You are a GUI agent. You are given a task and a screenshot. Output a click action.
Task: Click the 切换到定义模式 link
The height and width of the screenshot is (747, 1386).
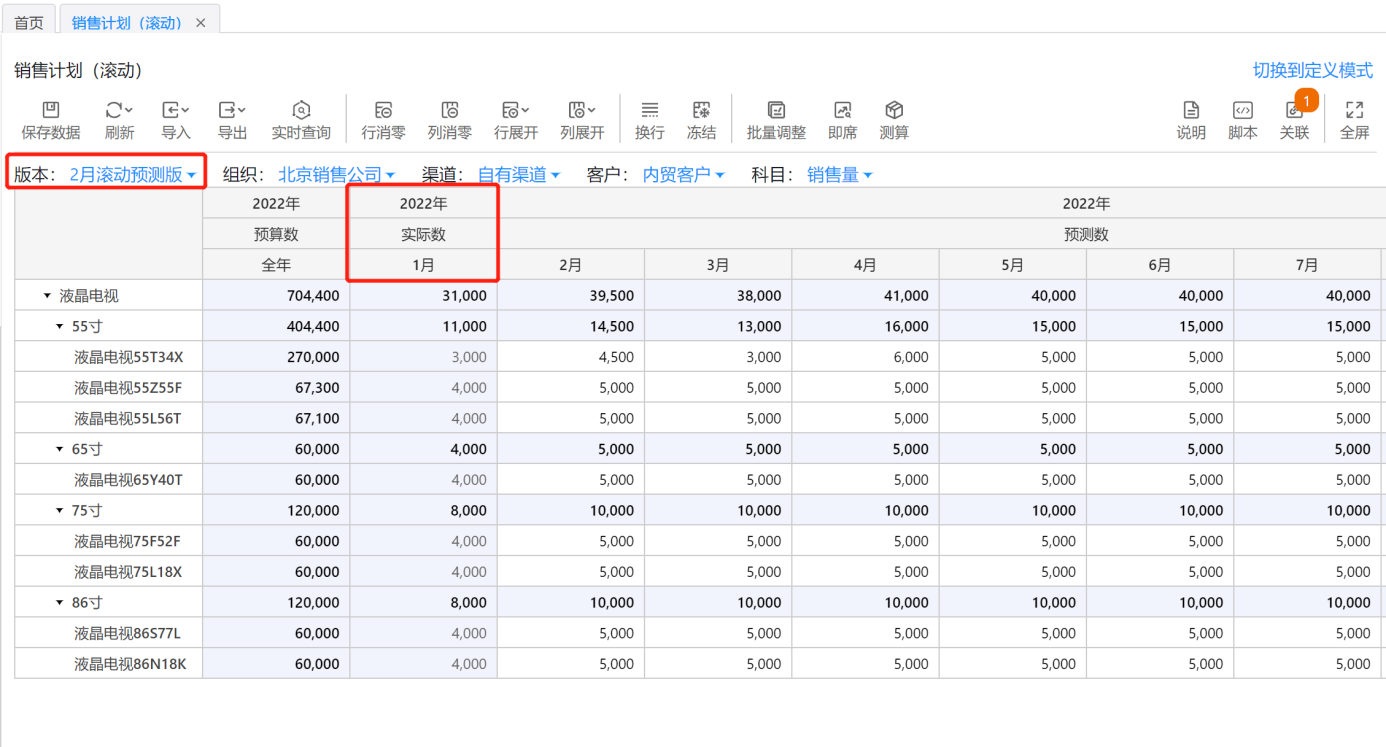click(x=1312, y=71)
